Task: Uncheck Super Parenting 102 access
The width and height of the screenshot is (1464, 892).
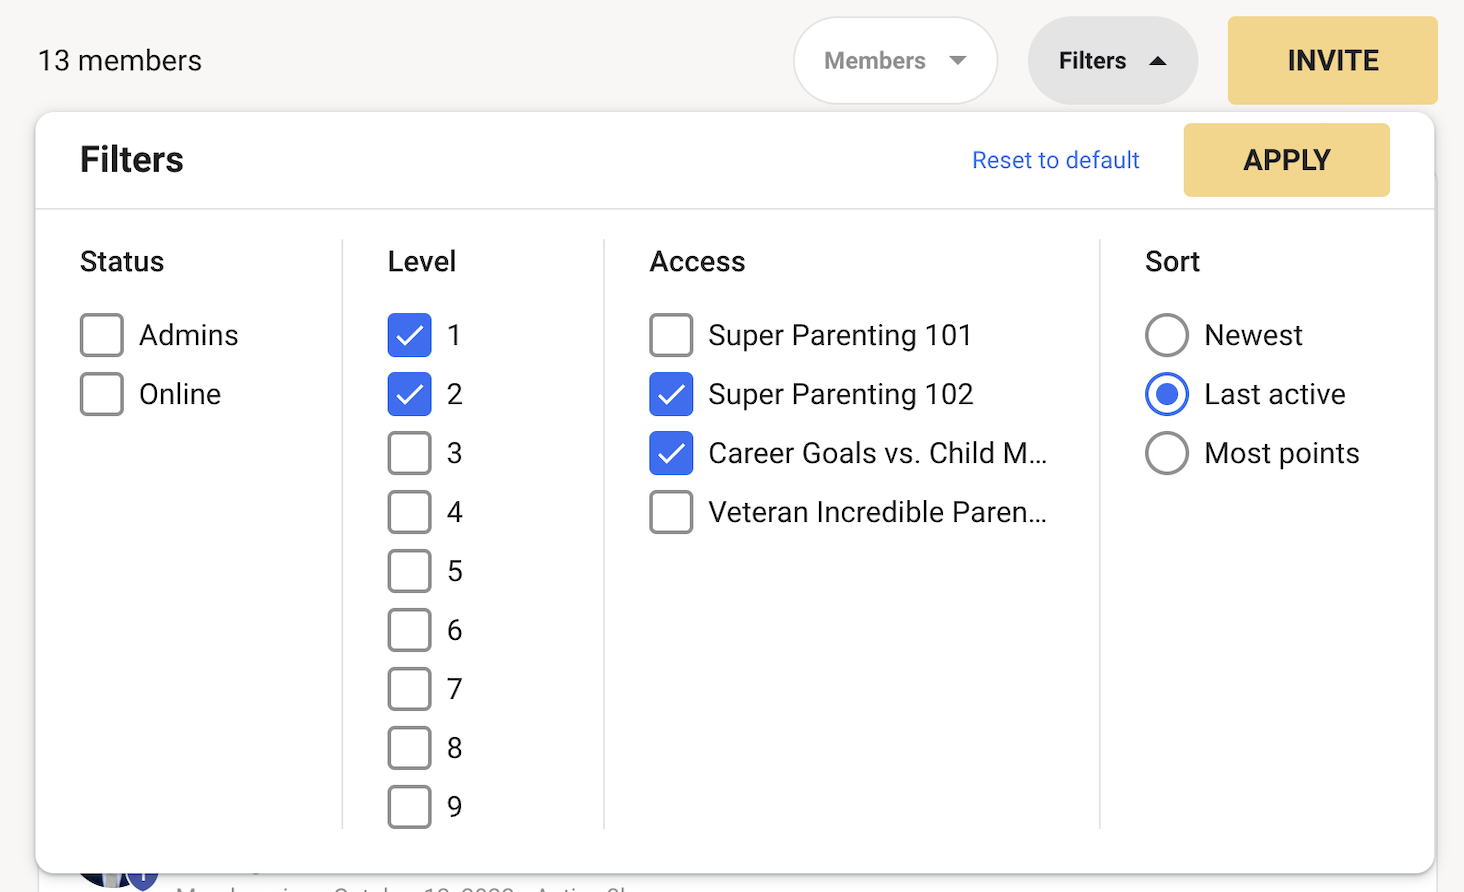Action: [x=671, y=394]
